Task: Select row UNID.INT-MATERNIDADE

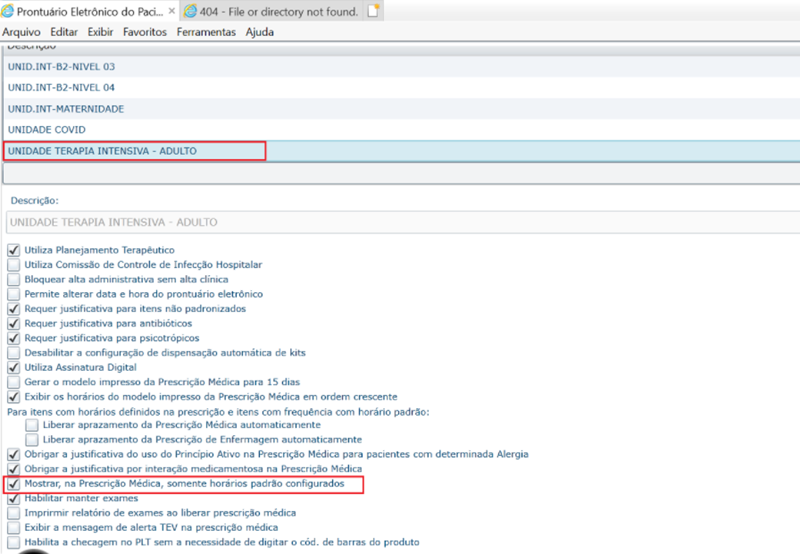Action: [402, 109]
